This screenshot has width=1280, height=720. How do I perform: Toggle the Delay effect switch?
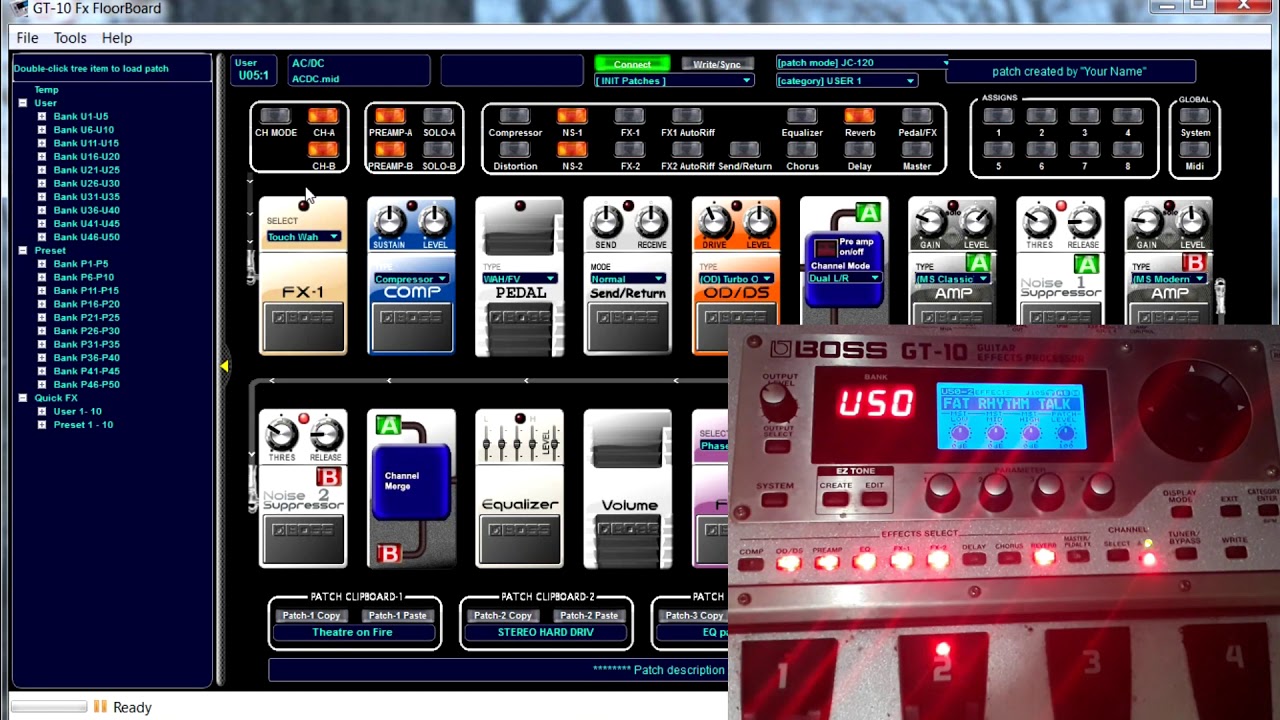point(859,150)
